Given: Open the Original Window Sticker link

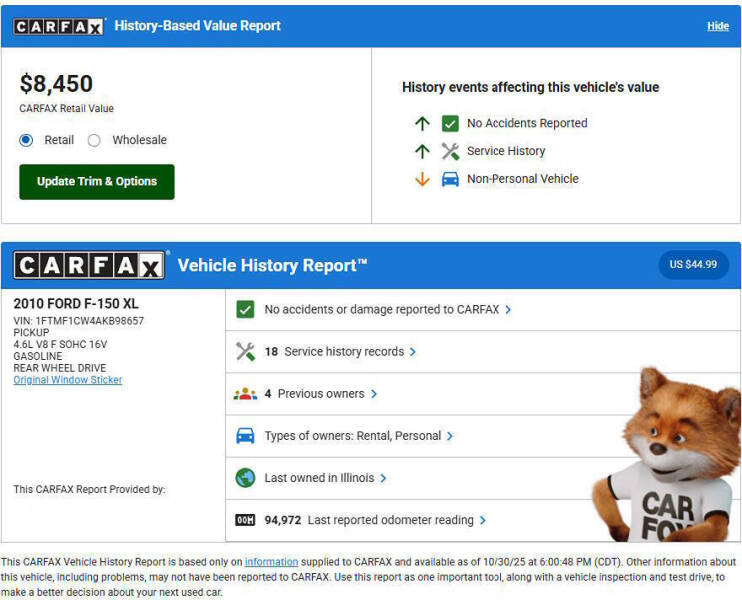Looking at the screenshot, I should (x=68, y=380).
